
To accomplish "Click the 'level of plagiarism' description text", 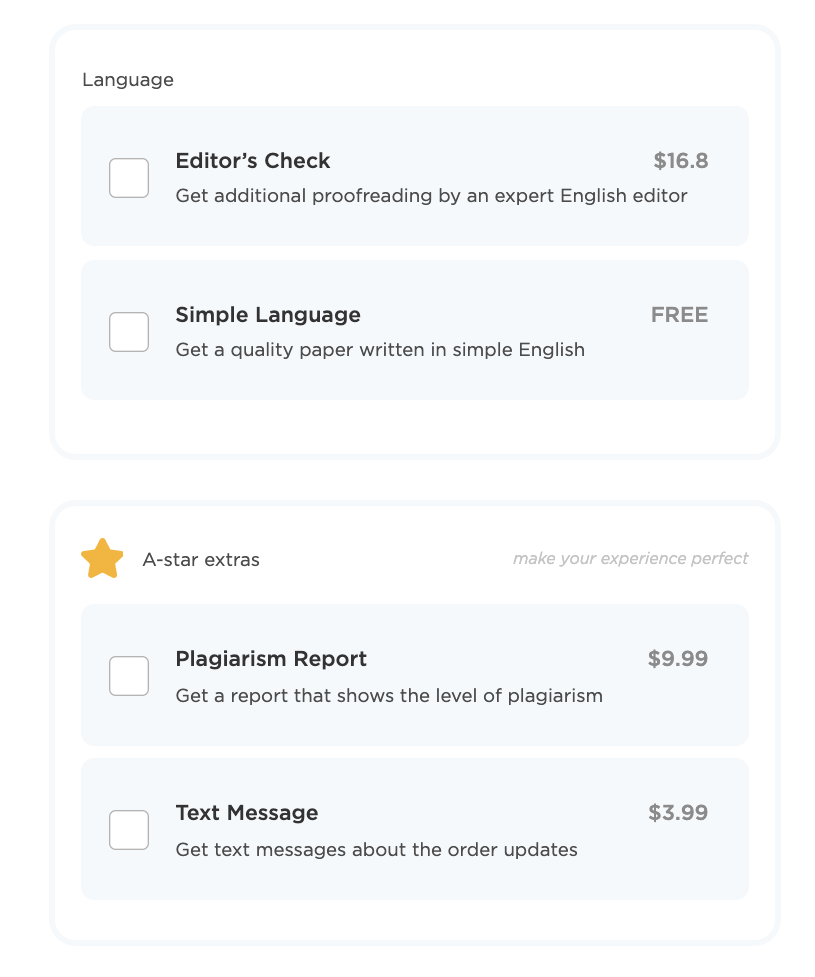I will click(x=389, y=695).
